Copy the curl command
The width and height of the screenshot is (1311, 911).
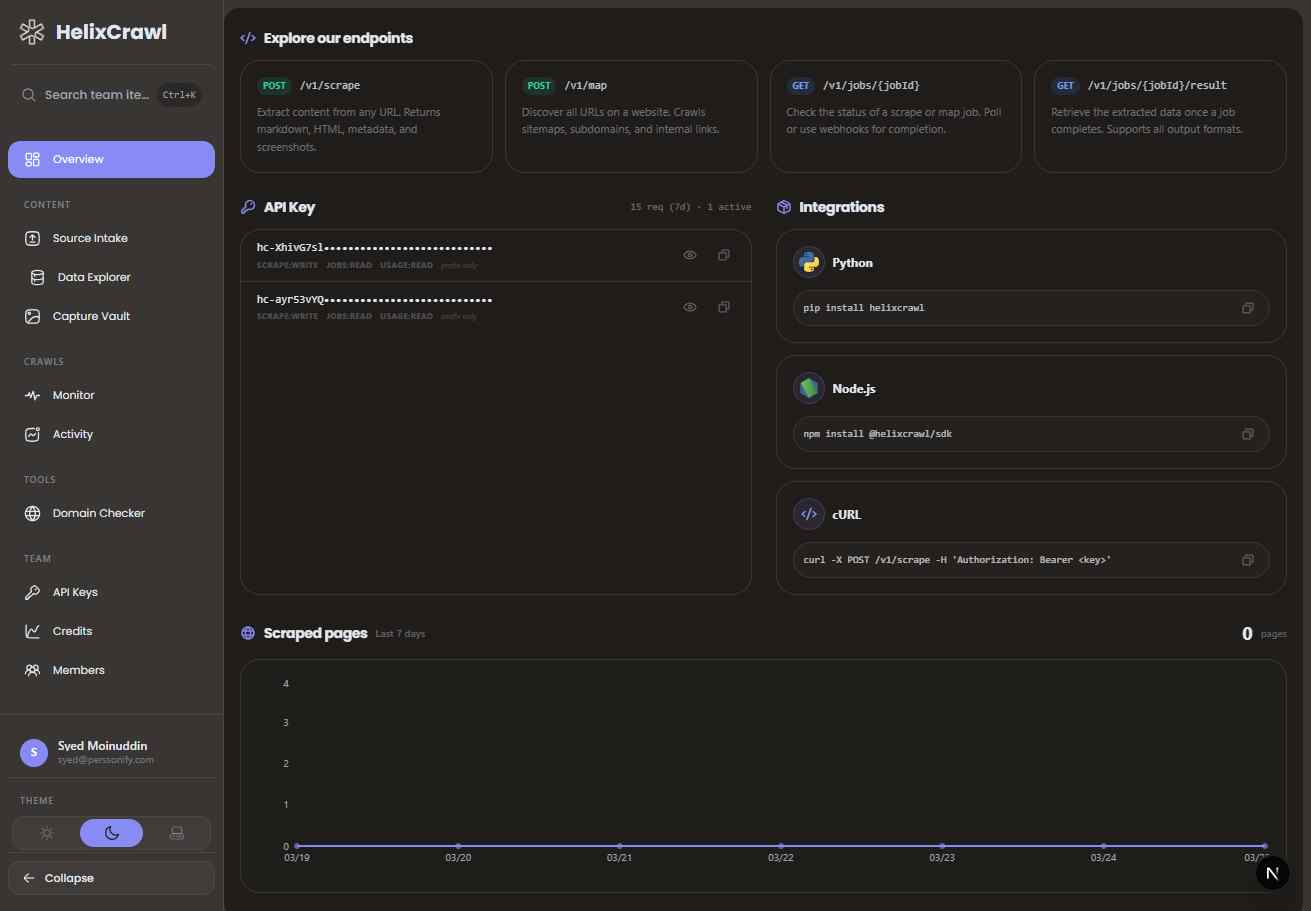coord(1248,560)
